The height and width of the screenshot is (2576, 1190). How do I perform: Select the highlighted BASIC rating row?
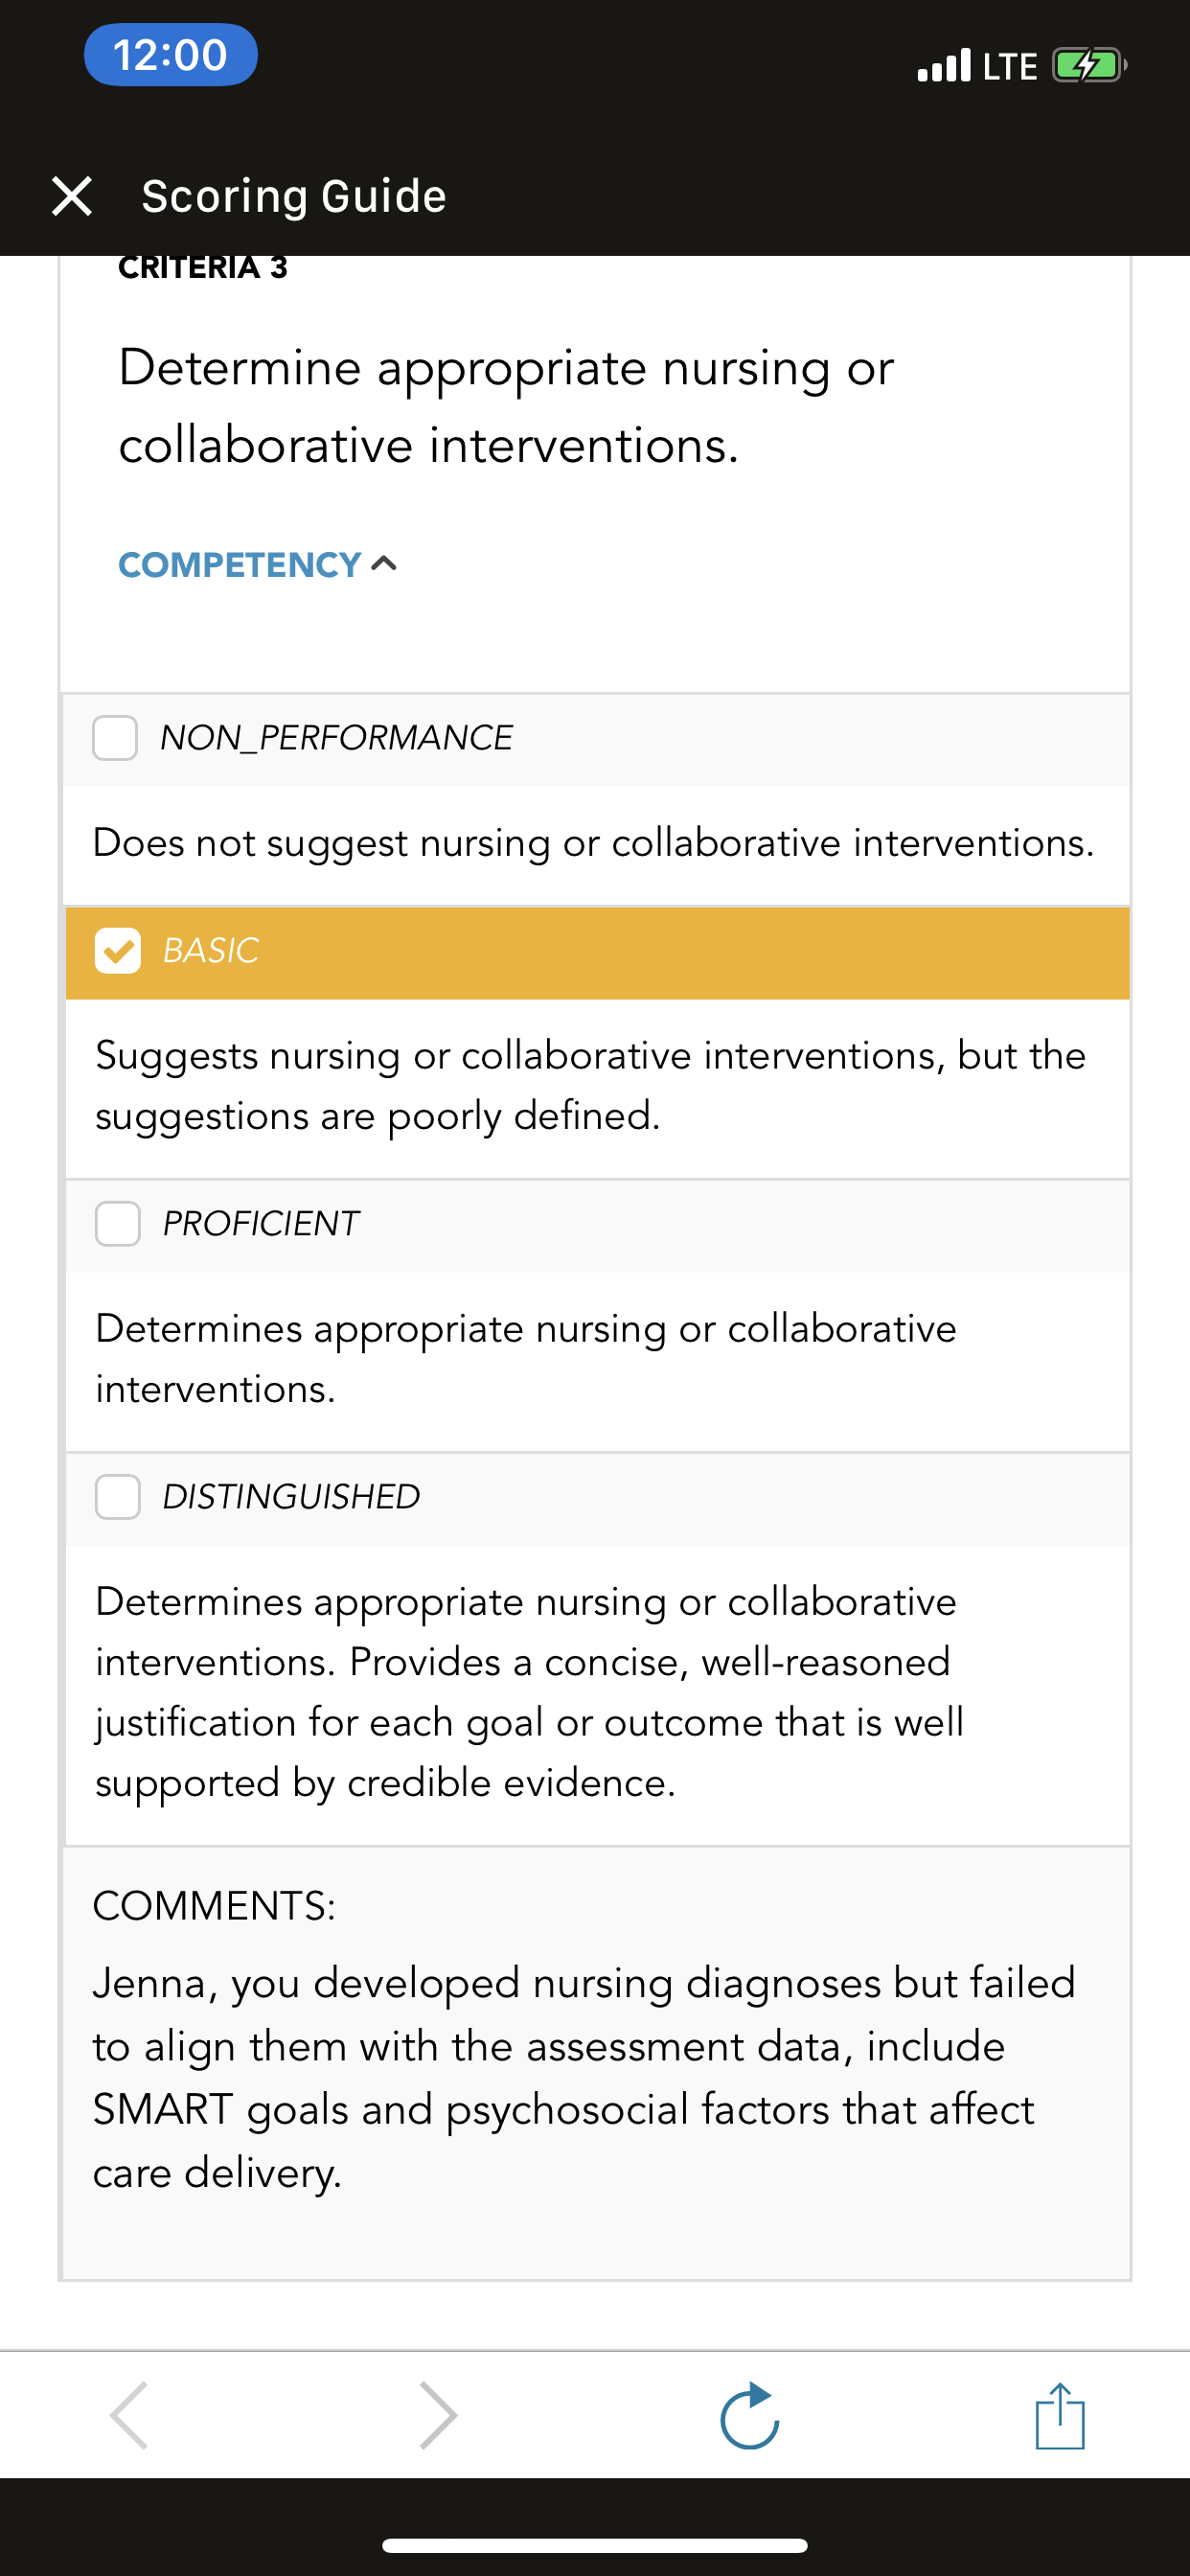[x=598, y=953]
